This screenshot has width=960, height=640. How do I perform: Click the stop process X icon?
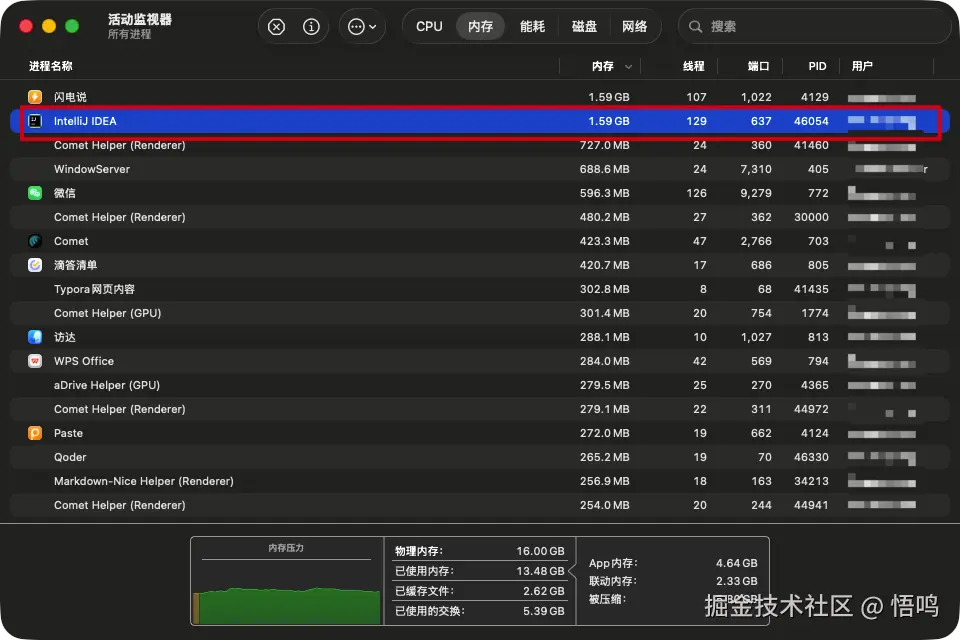coord(277,27)
